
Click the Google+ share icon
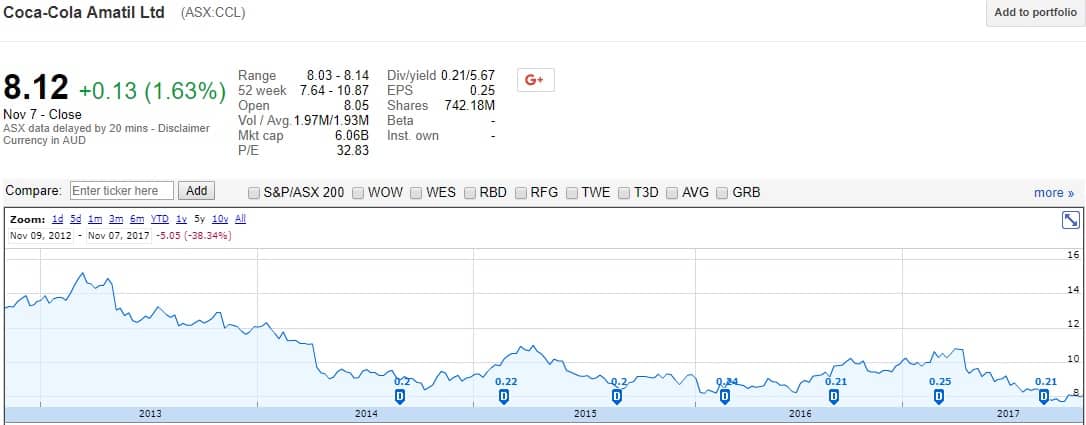[x=535, y=80]
